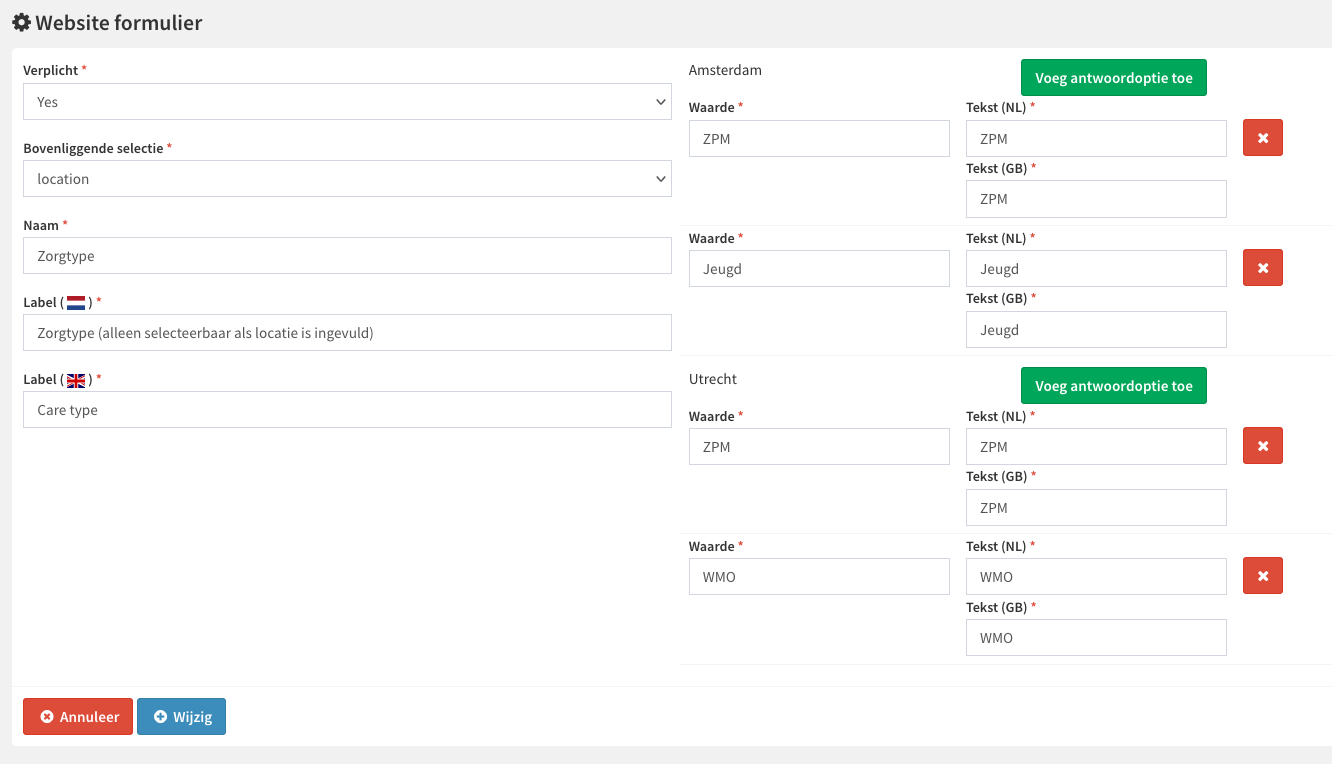Add an answer option for Utrecht
The width and height of the screenshot is (1332, 764).
1113,386
